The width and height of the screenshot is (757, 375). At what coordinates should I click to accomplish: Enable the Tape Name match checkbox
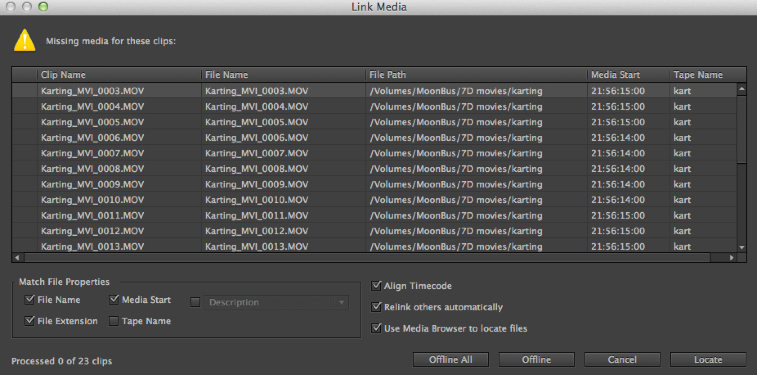114,321
